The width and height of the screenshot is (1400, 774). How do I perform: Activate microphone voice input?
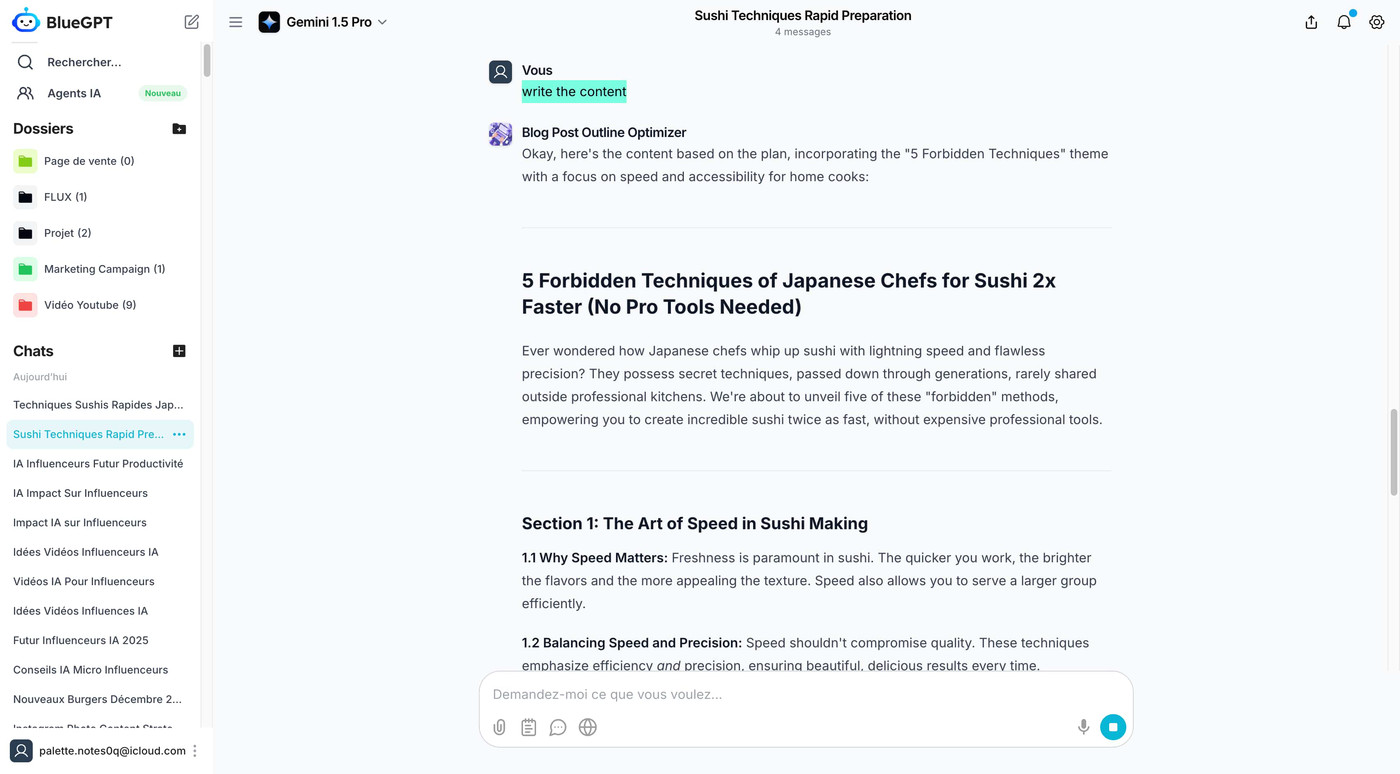point(1083,727)
